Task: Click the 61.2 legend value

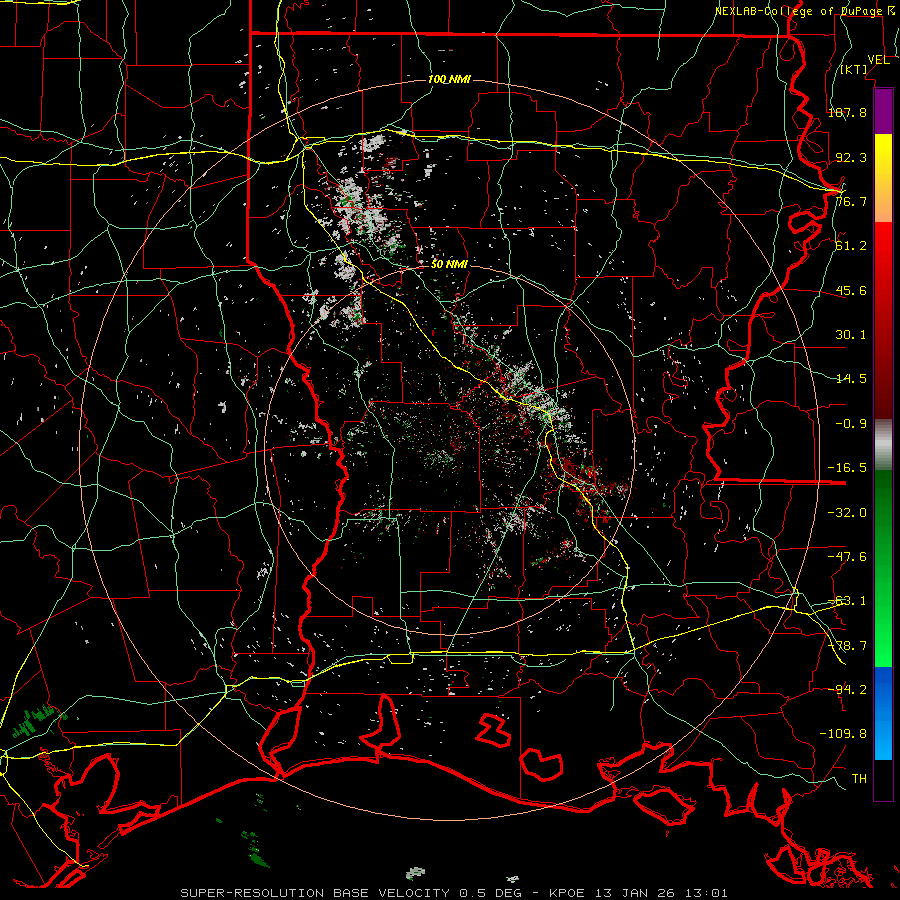Action: coord(851,246)
